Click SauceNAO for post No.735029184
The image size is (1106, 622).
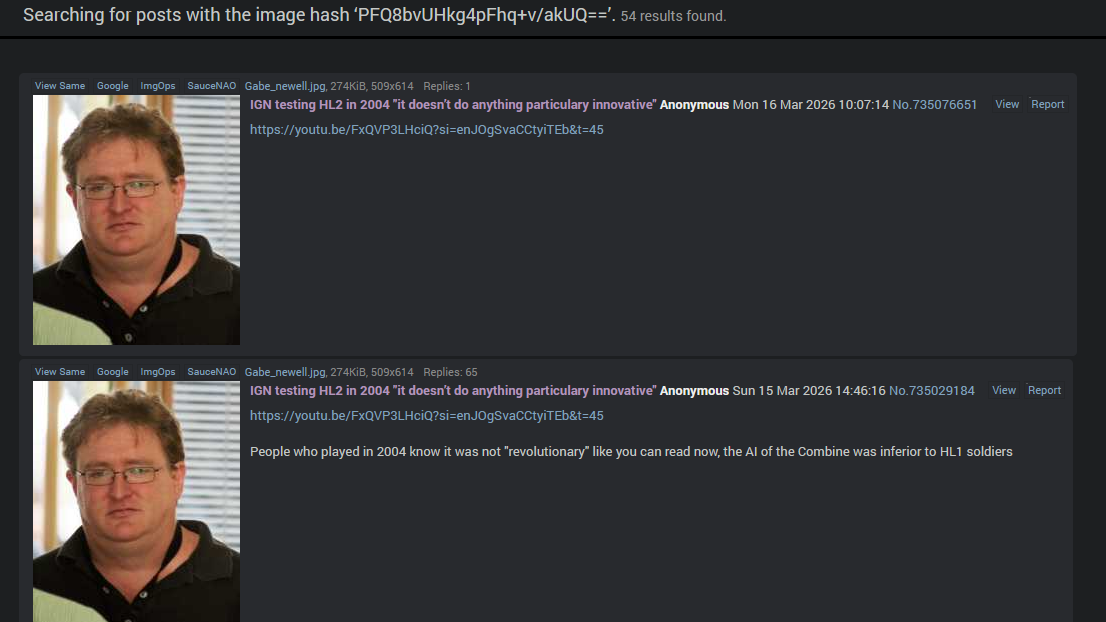(x=212, y=372)
